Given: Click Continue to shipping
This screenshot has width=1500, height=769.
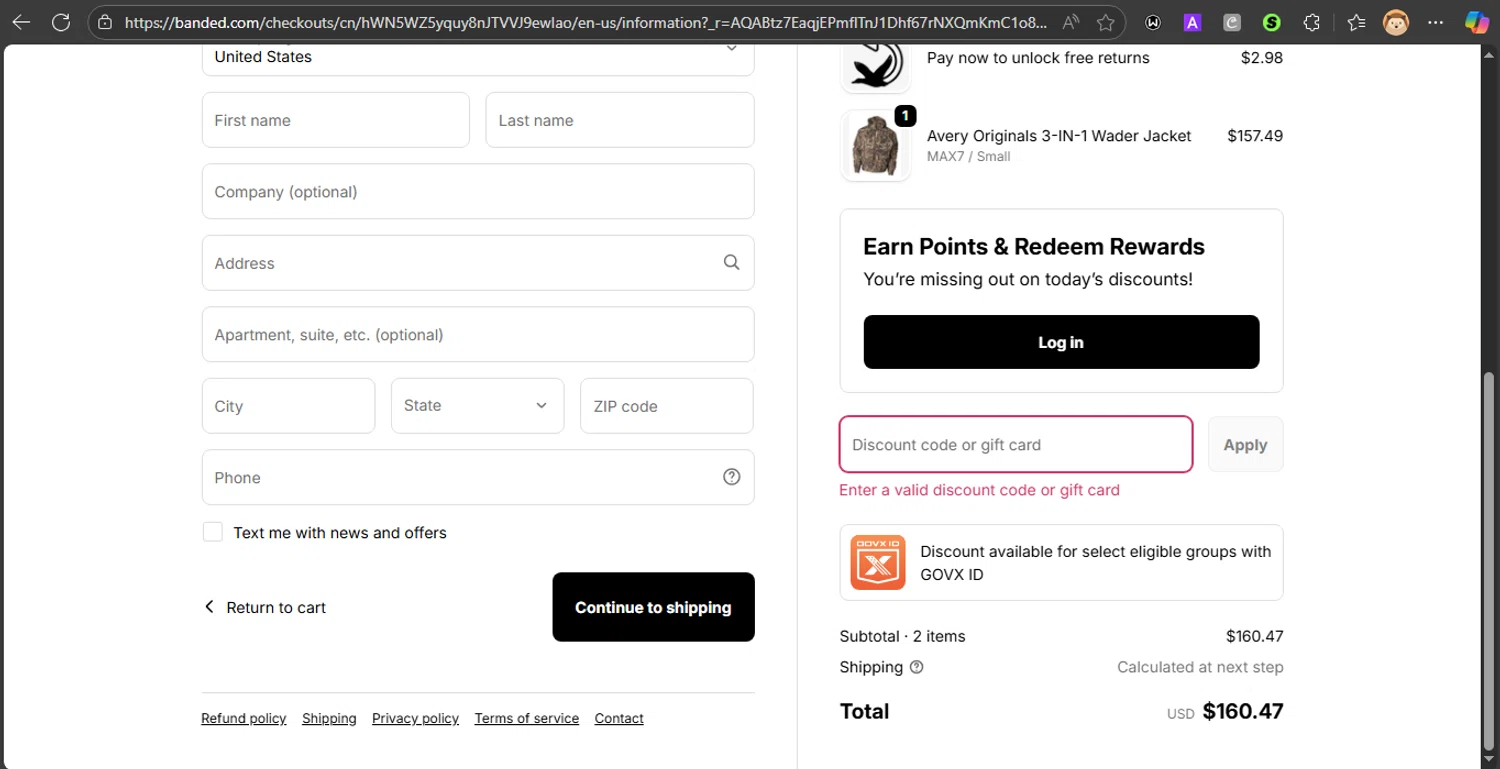Looking at the screenshot, I should [653, 607].
